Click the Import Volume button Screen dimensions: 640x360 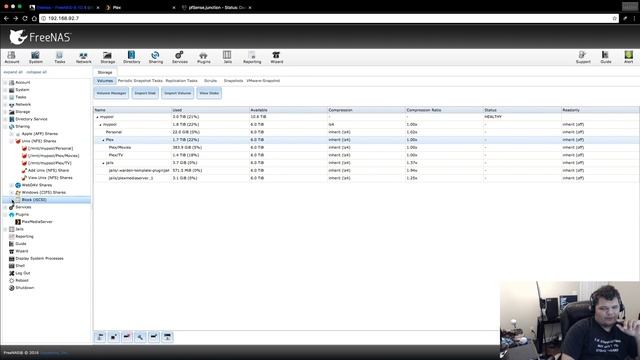[x=178, y=93]
